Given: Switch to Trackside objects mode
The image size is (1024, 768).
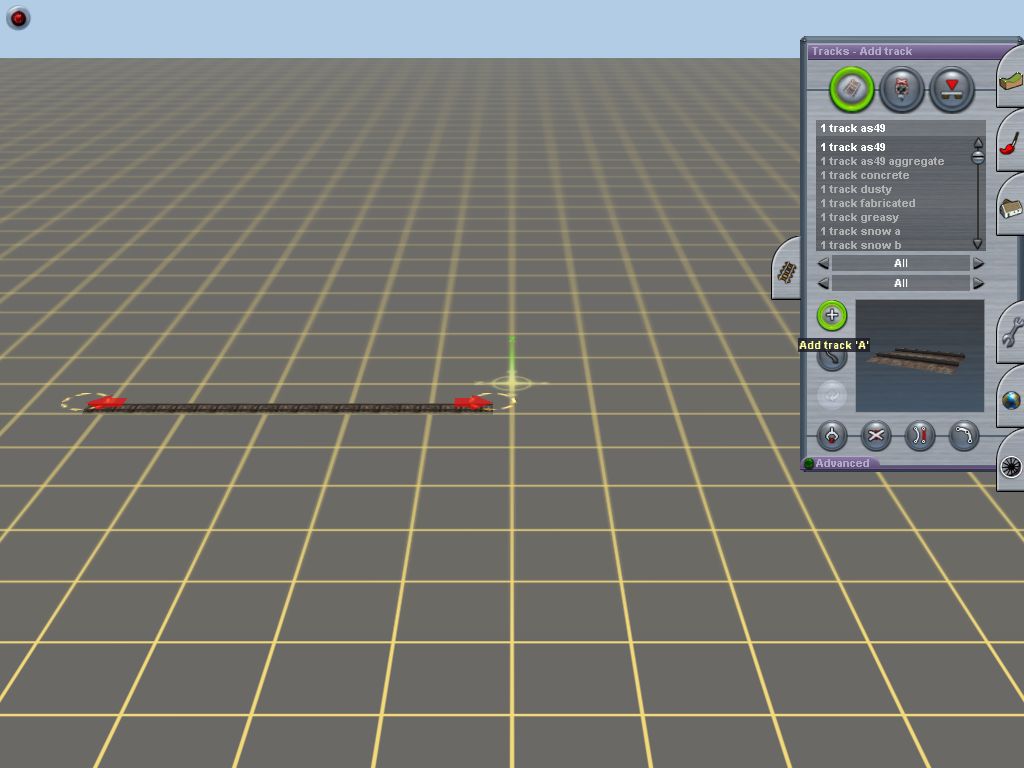Looking at the screenshot, I should coord(902,90).
